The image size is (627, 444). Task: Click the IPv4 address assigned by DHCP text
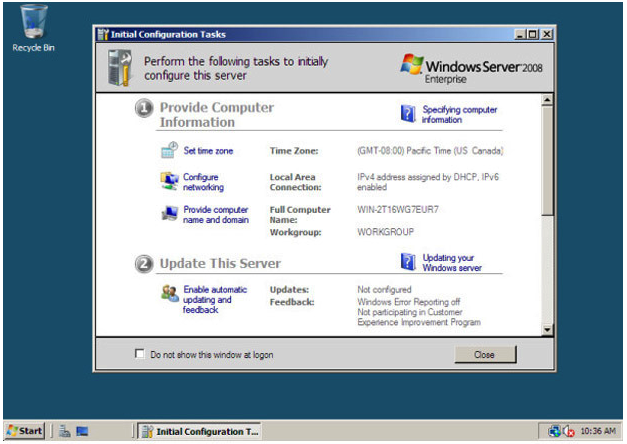tap(428, 182)
